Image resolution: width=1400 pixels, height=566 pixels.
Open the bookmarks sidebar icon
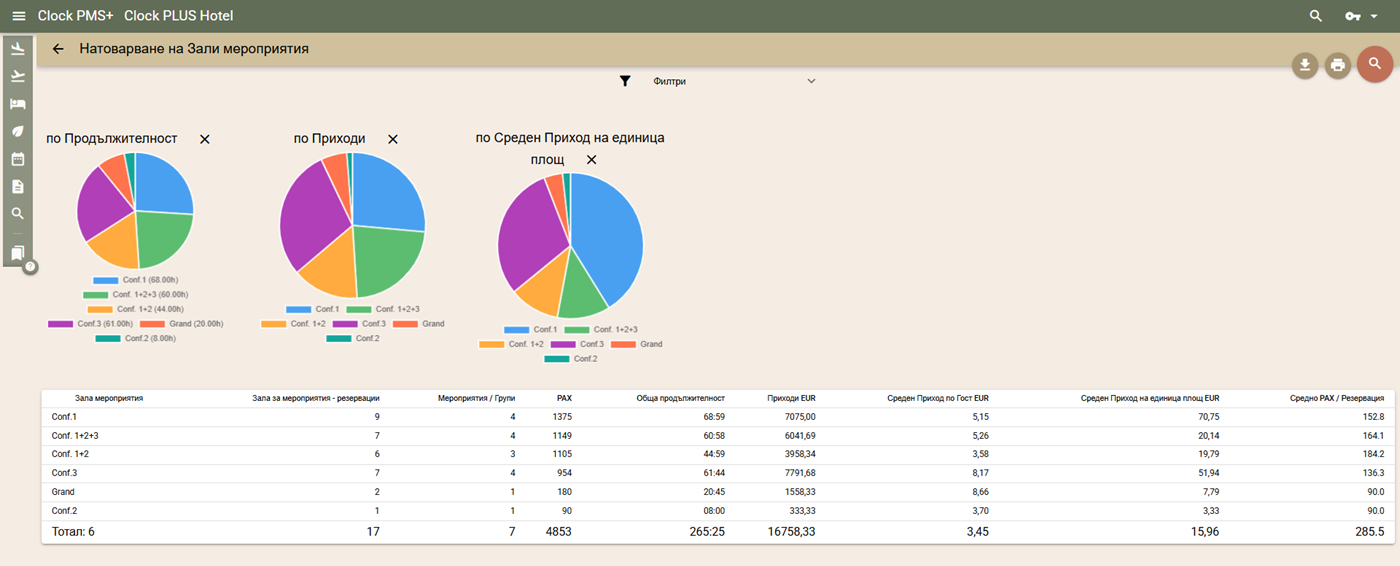click(18, 254)
